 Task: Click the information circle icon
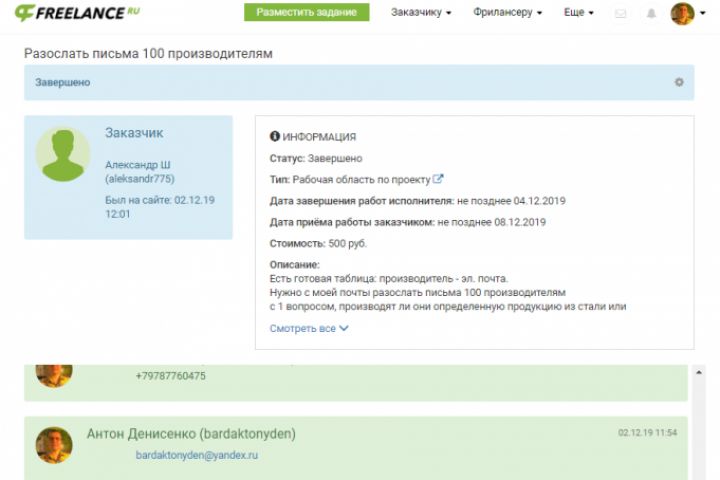pos(275,136)
